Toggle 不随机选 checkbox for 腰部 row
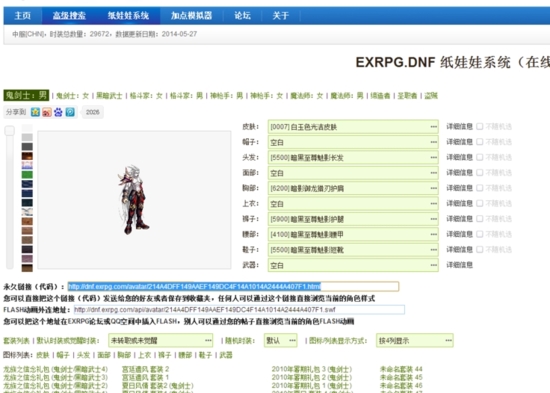Screen dimensions: 550x393 [479, 234]
